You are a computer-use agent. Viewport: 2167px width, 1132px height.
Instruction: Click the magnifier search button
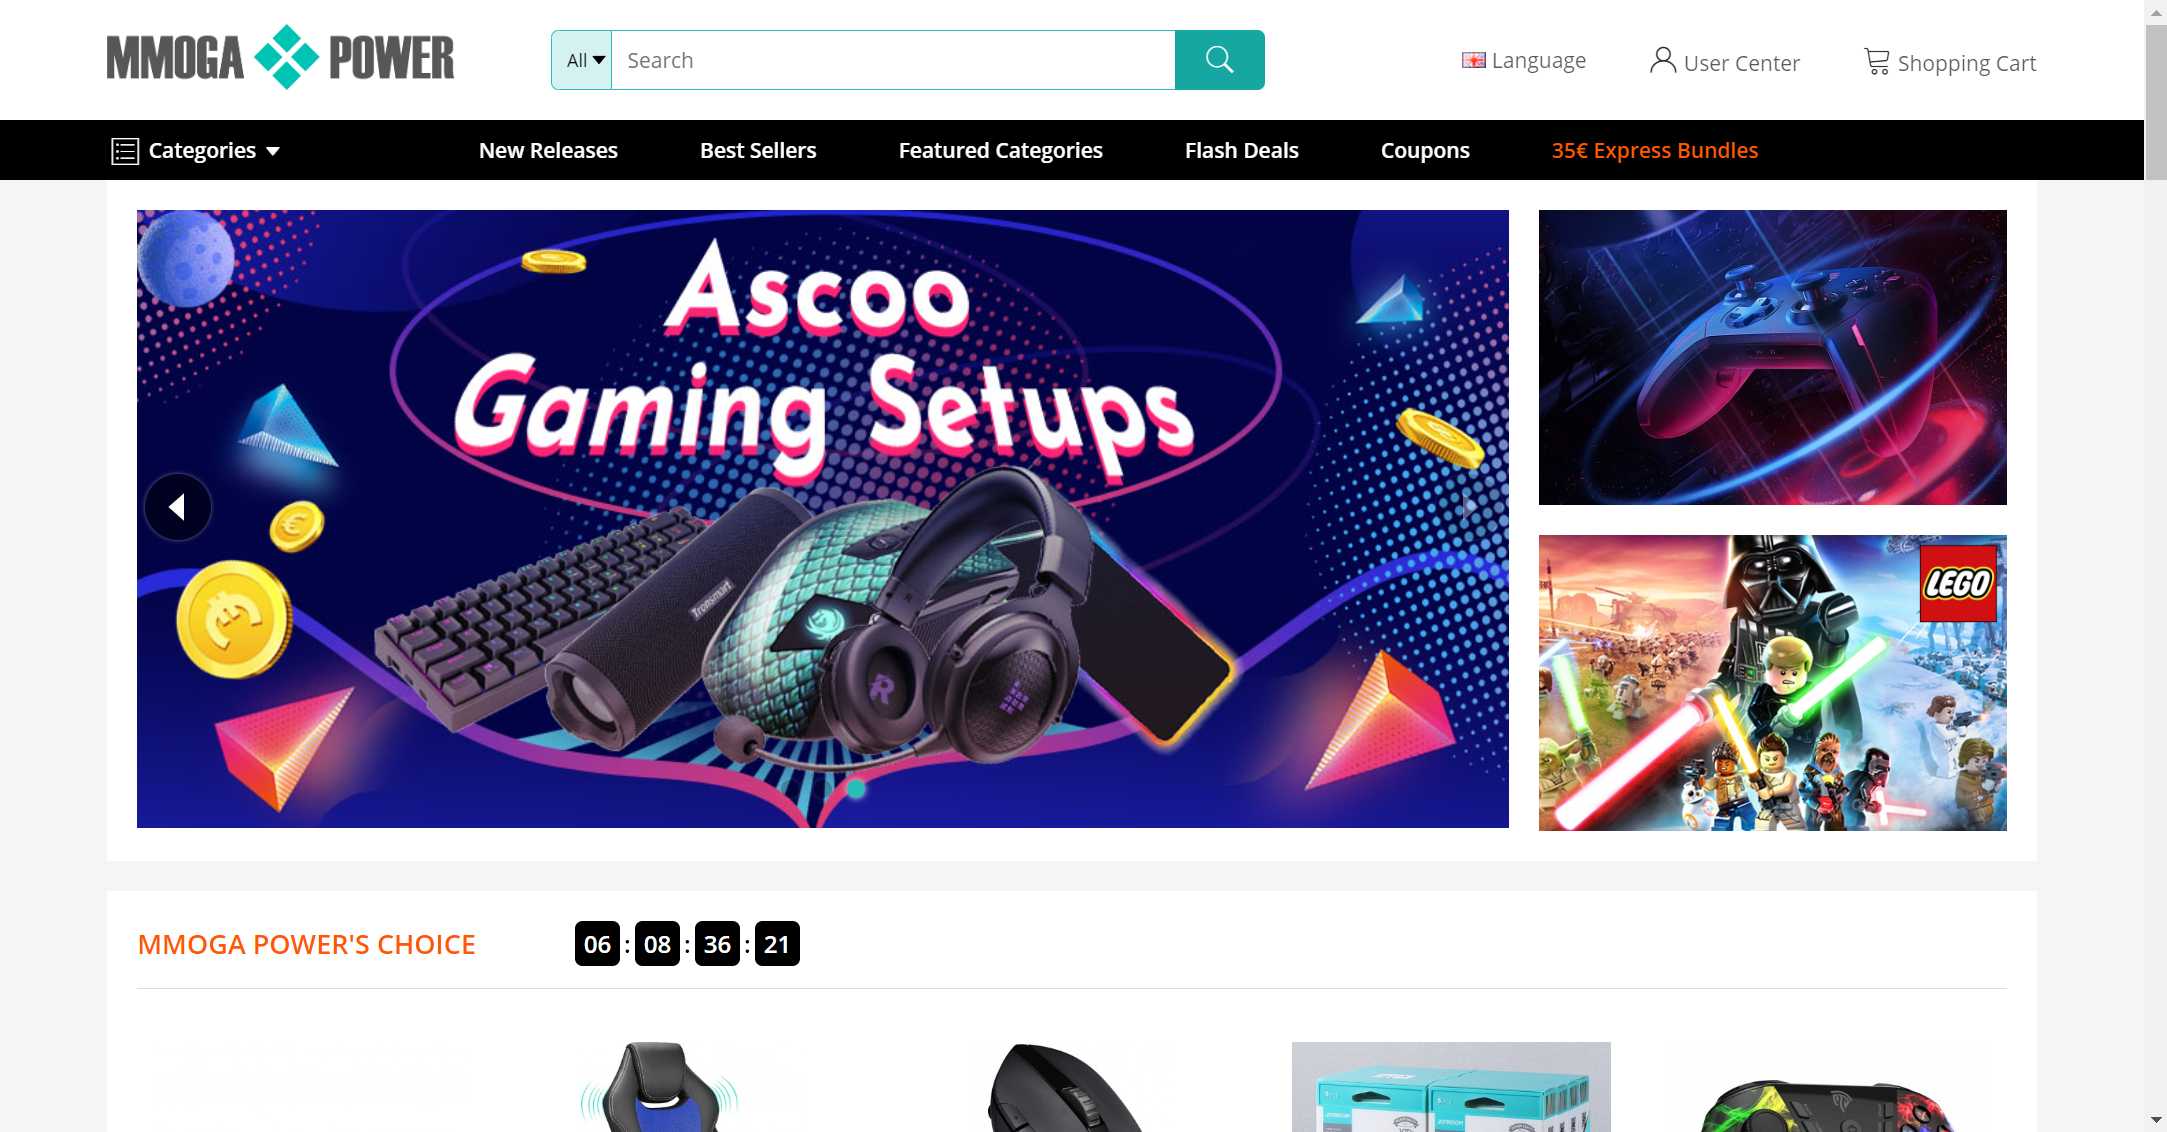[x=1219, y=60]
